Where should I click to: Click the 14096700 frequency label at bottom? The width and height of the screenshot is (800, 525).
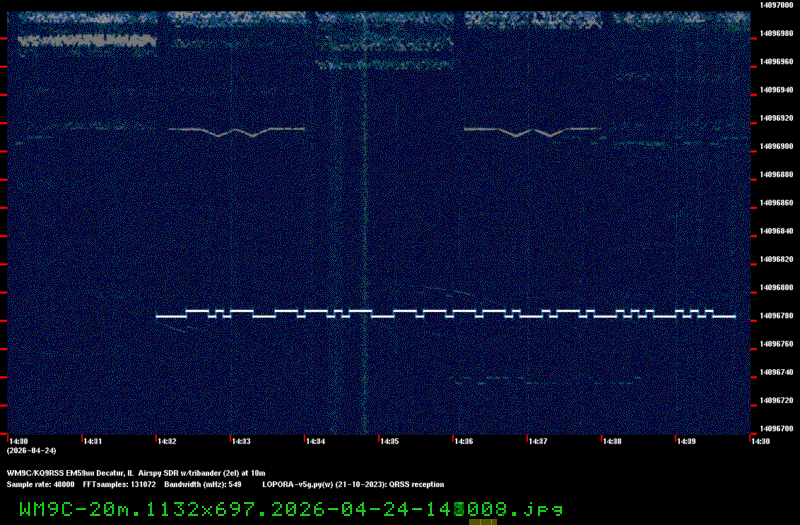[x=776, y=429]
